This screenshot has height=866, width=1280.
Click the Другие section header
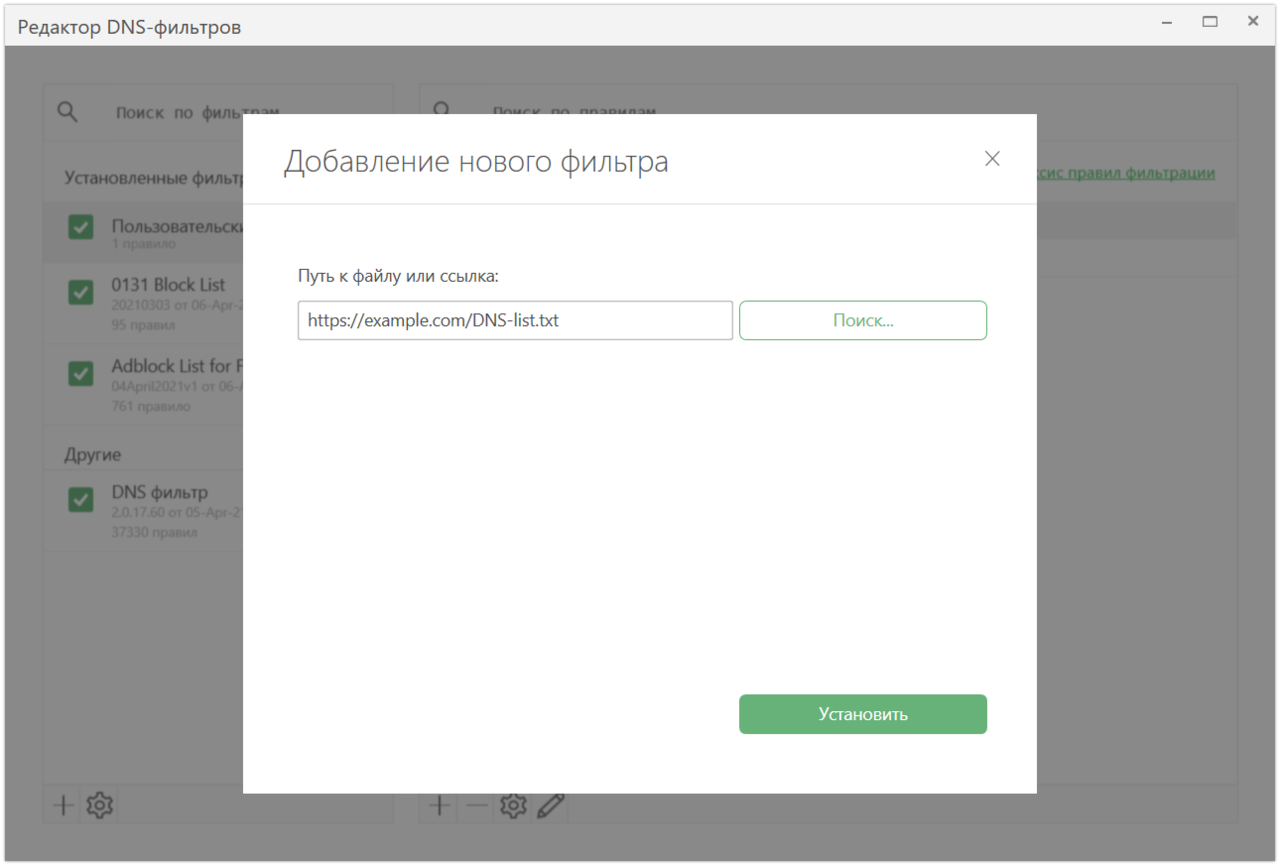pyautogui.click(x=93, y=454)
